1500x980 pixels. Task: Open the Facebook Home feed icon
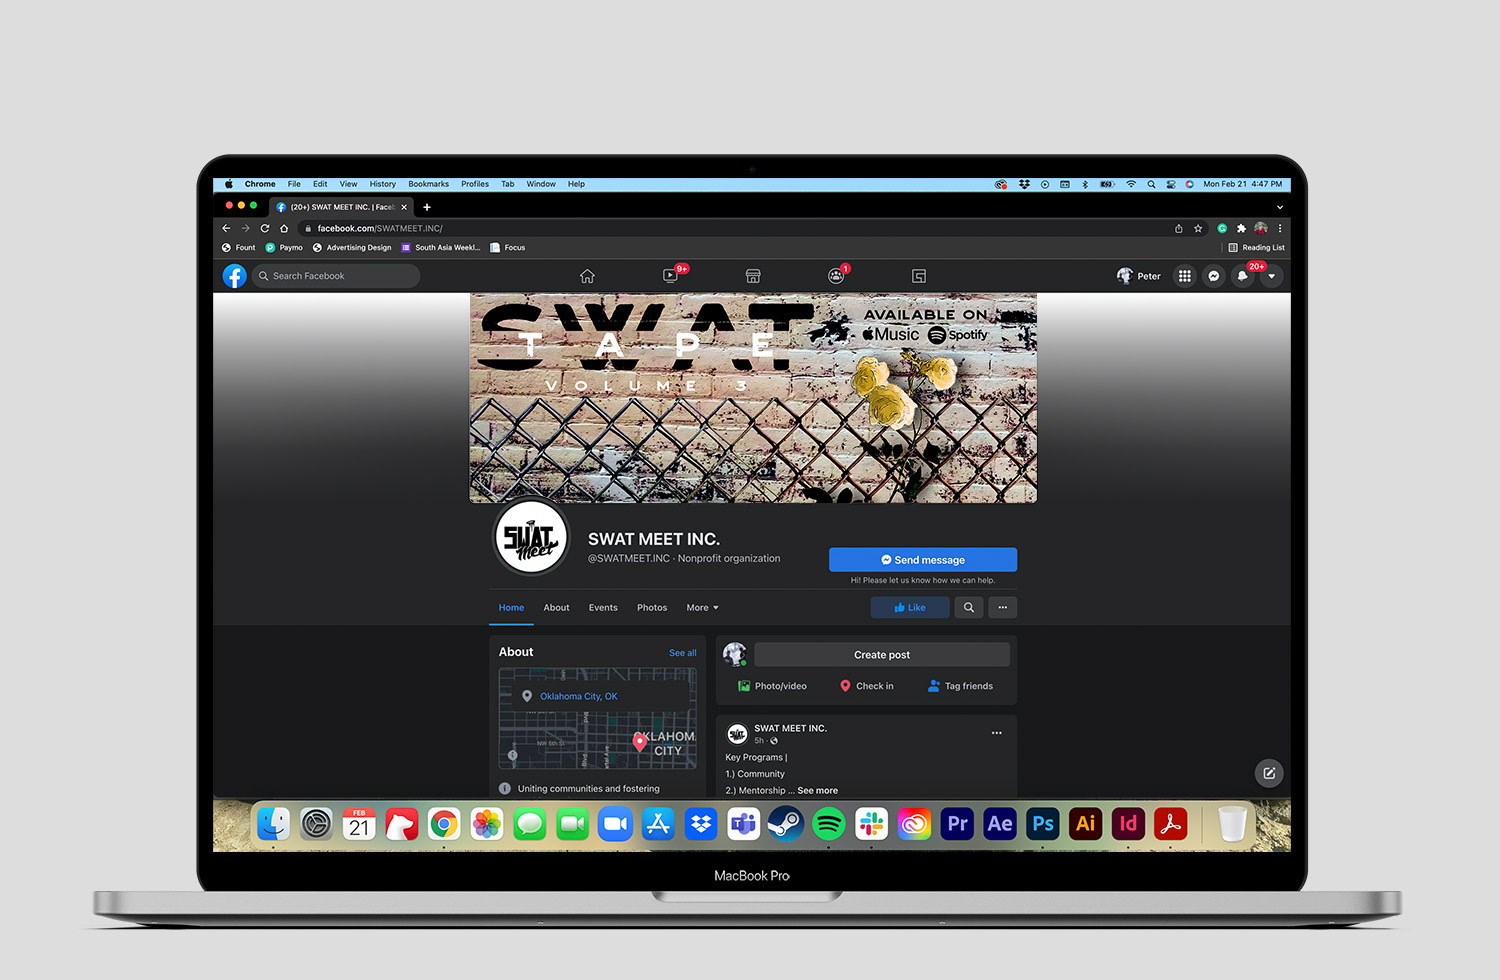coord(587,276)
